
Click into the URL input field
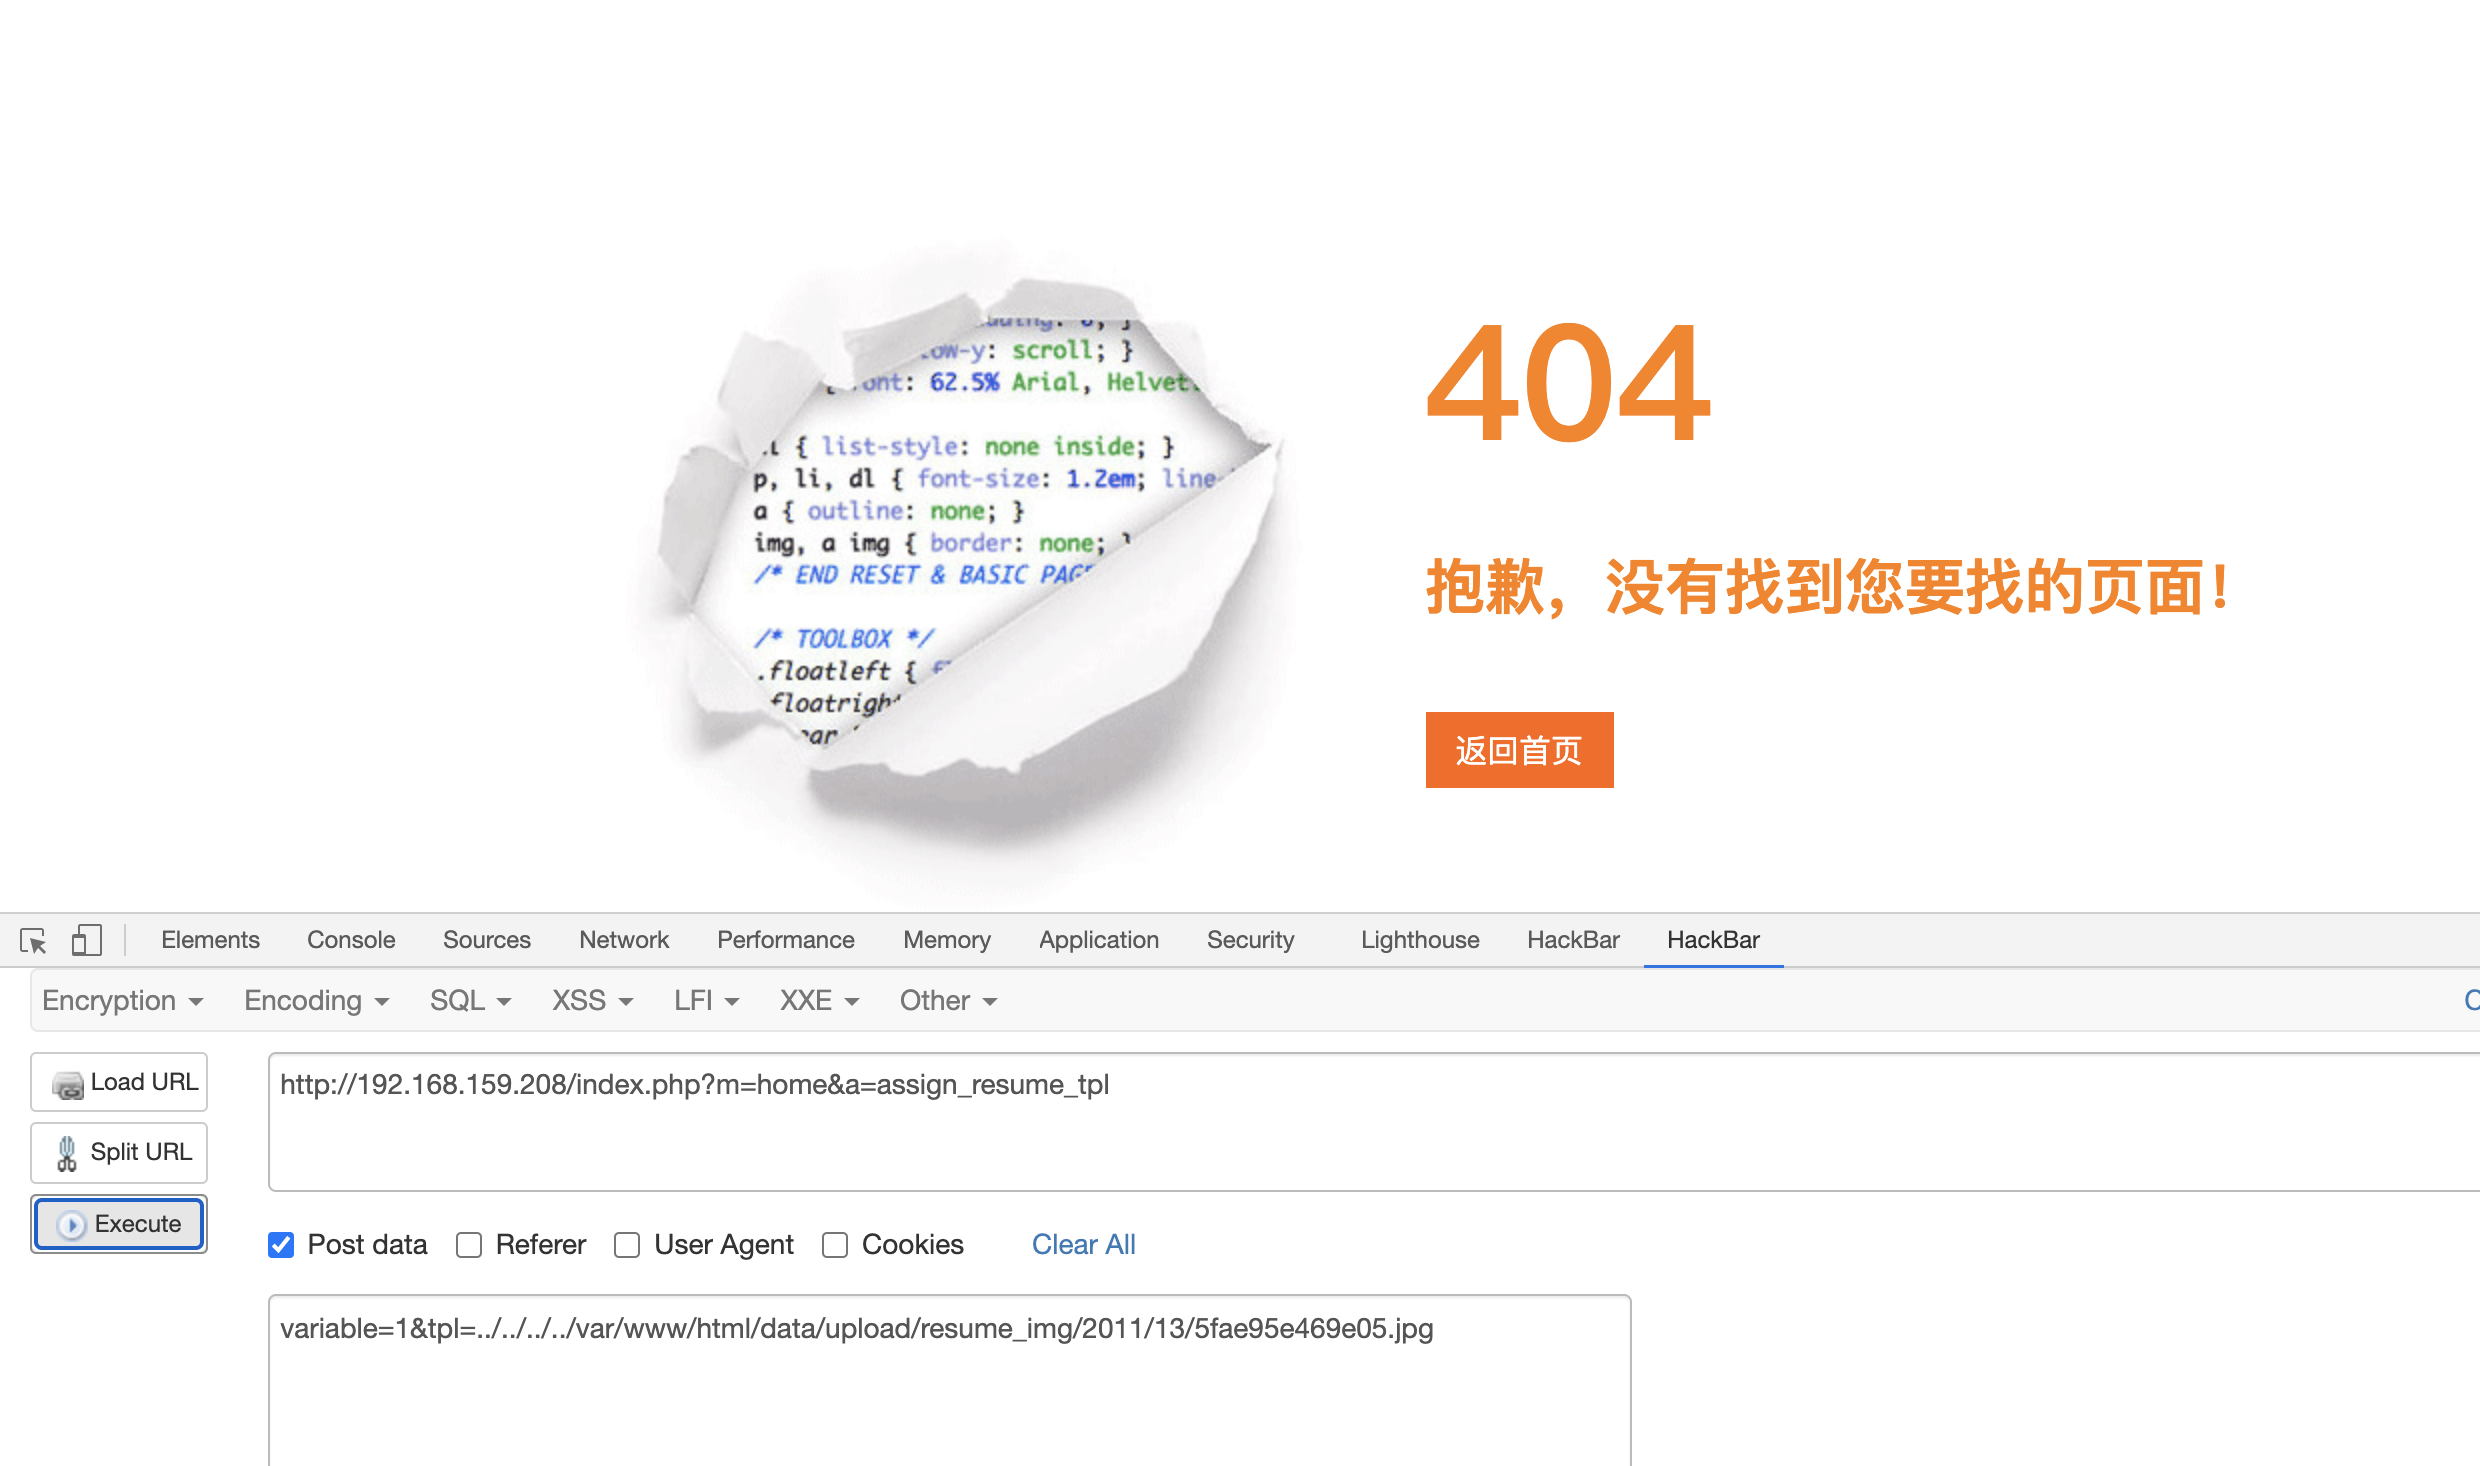coord(1370,1122)
